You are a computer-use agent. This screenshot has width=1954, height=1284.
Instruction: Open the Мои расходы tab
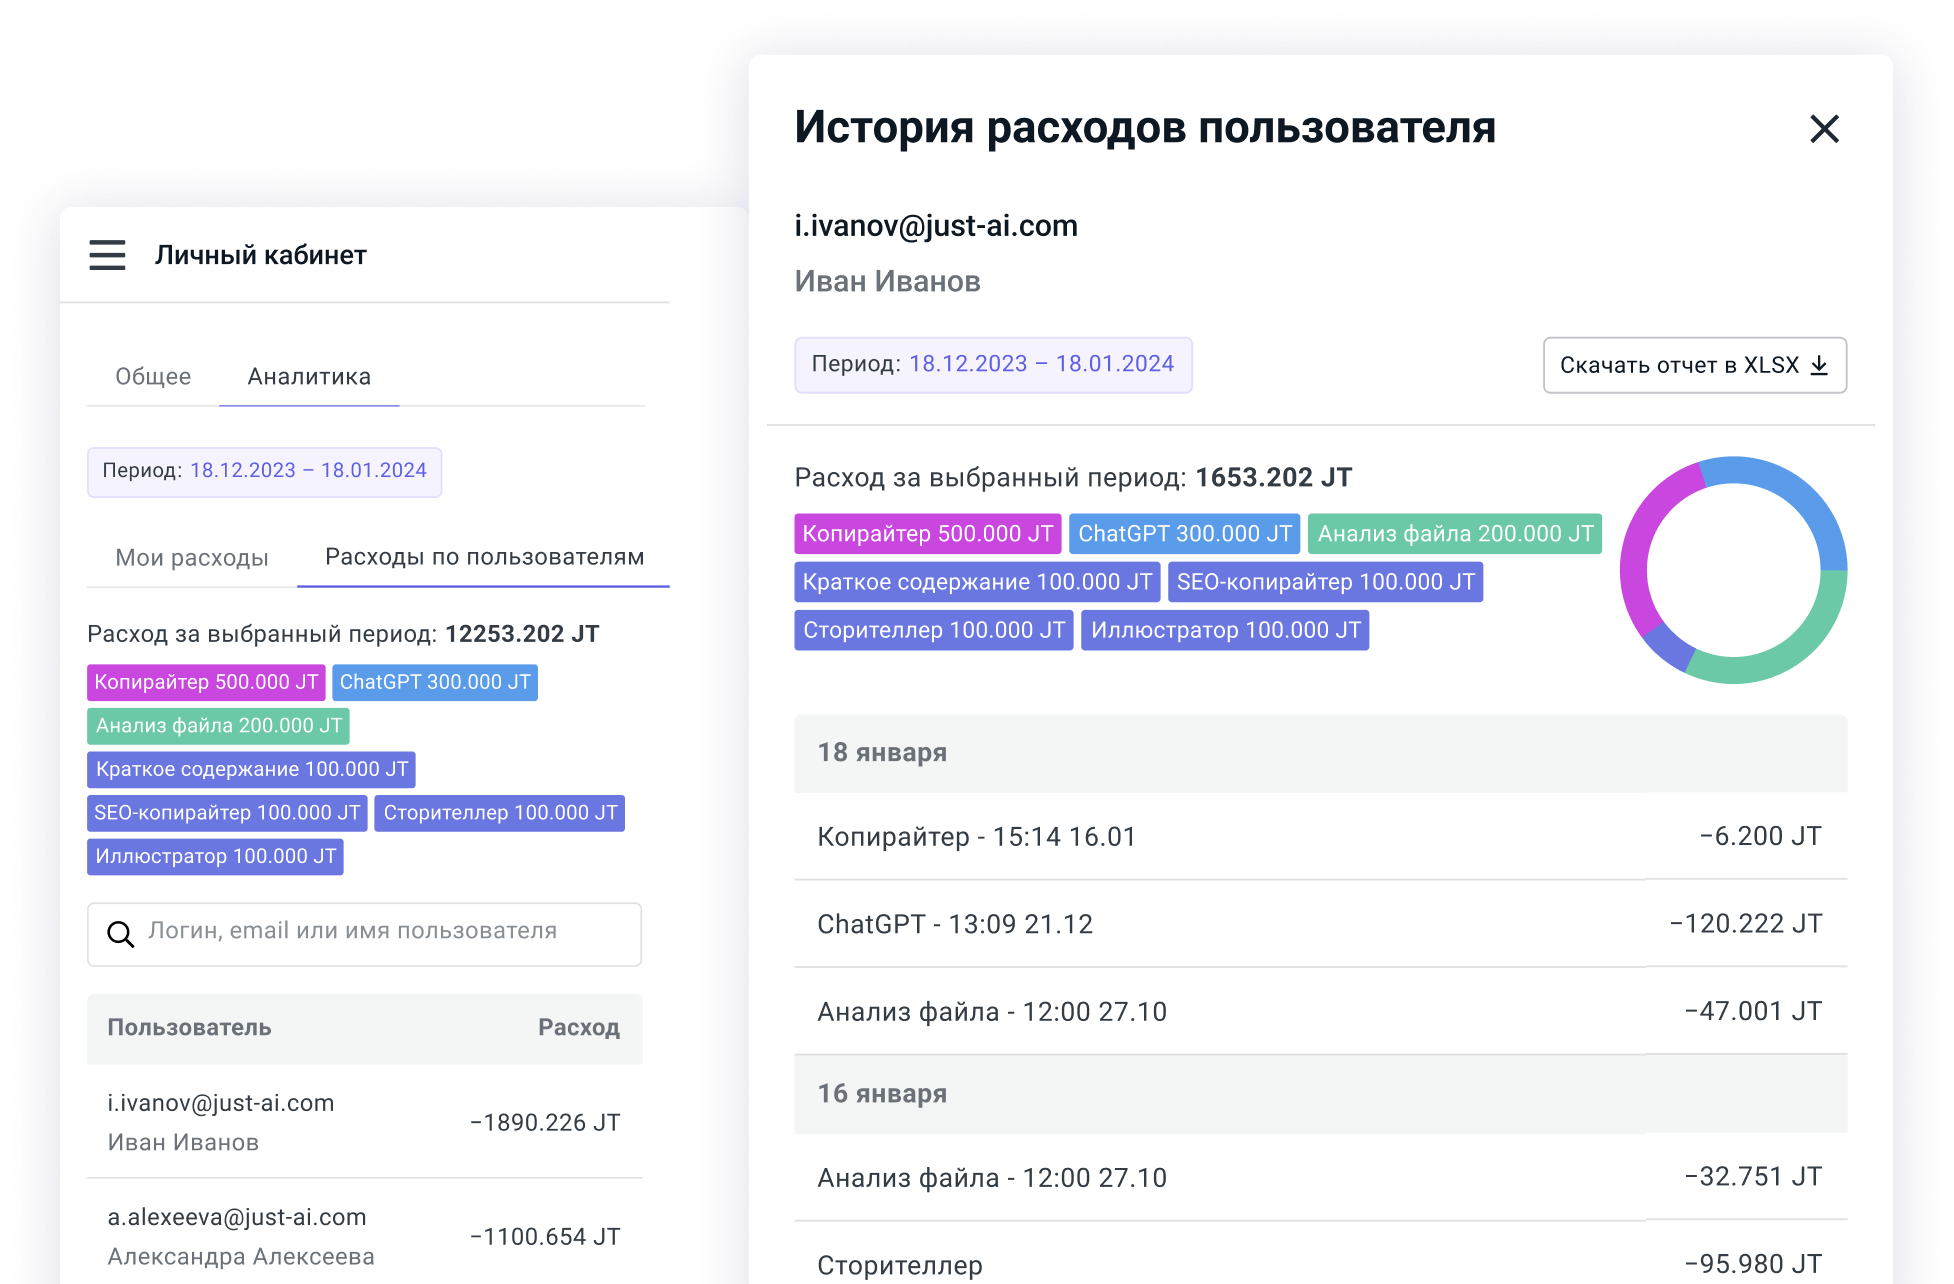(192, 558)
